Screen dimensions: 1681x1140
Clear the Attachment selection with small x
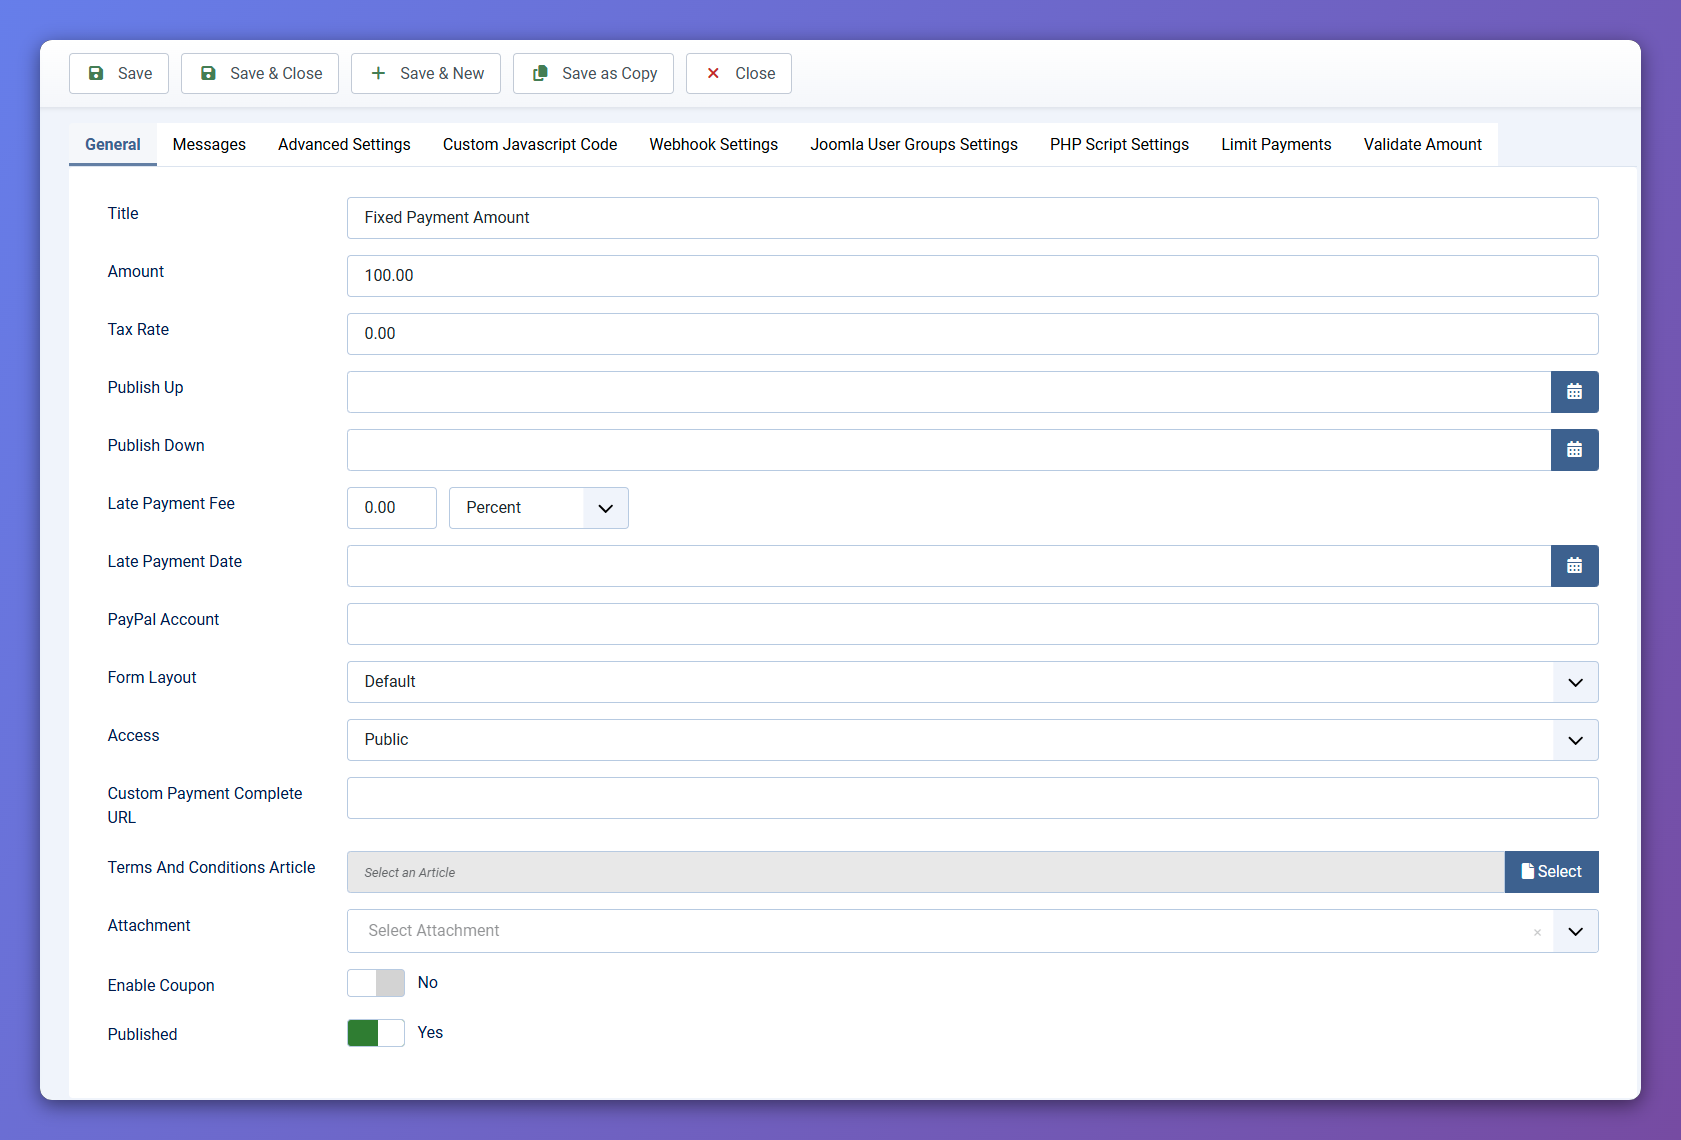click(1537, 932)
